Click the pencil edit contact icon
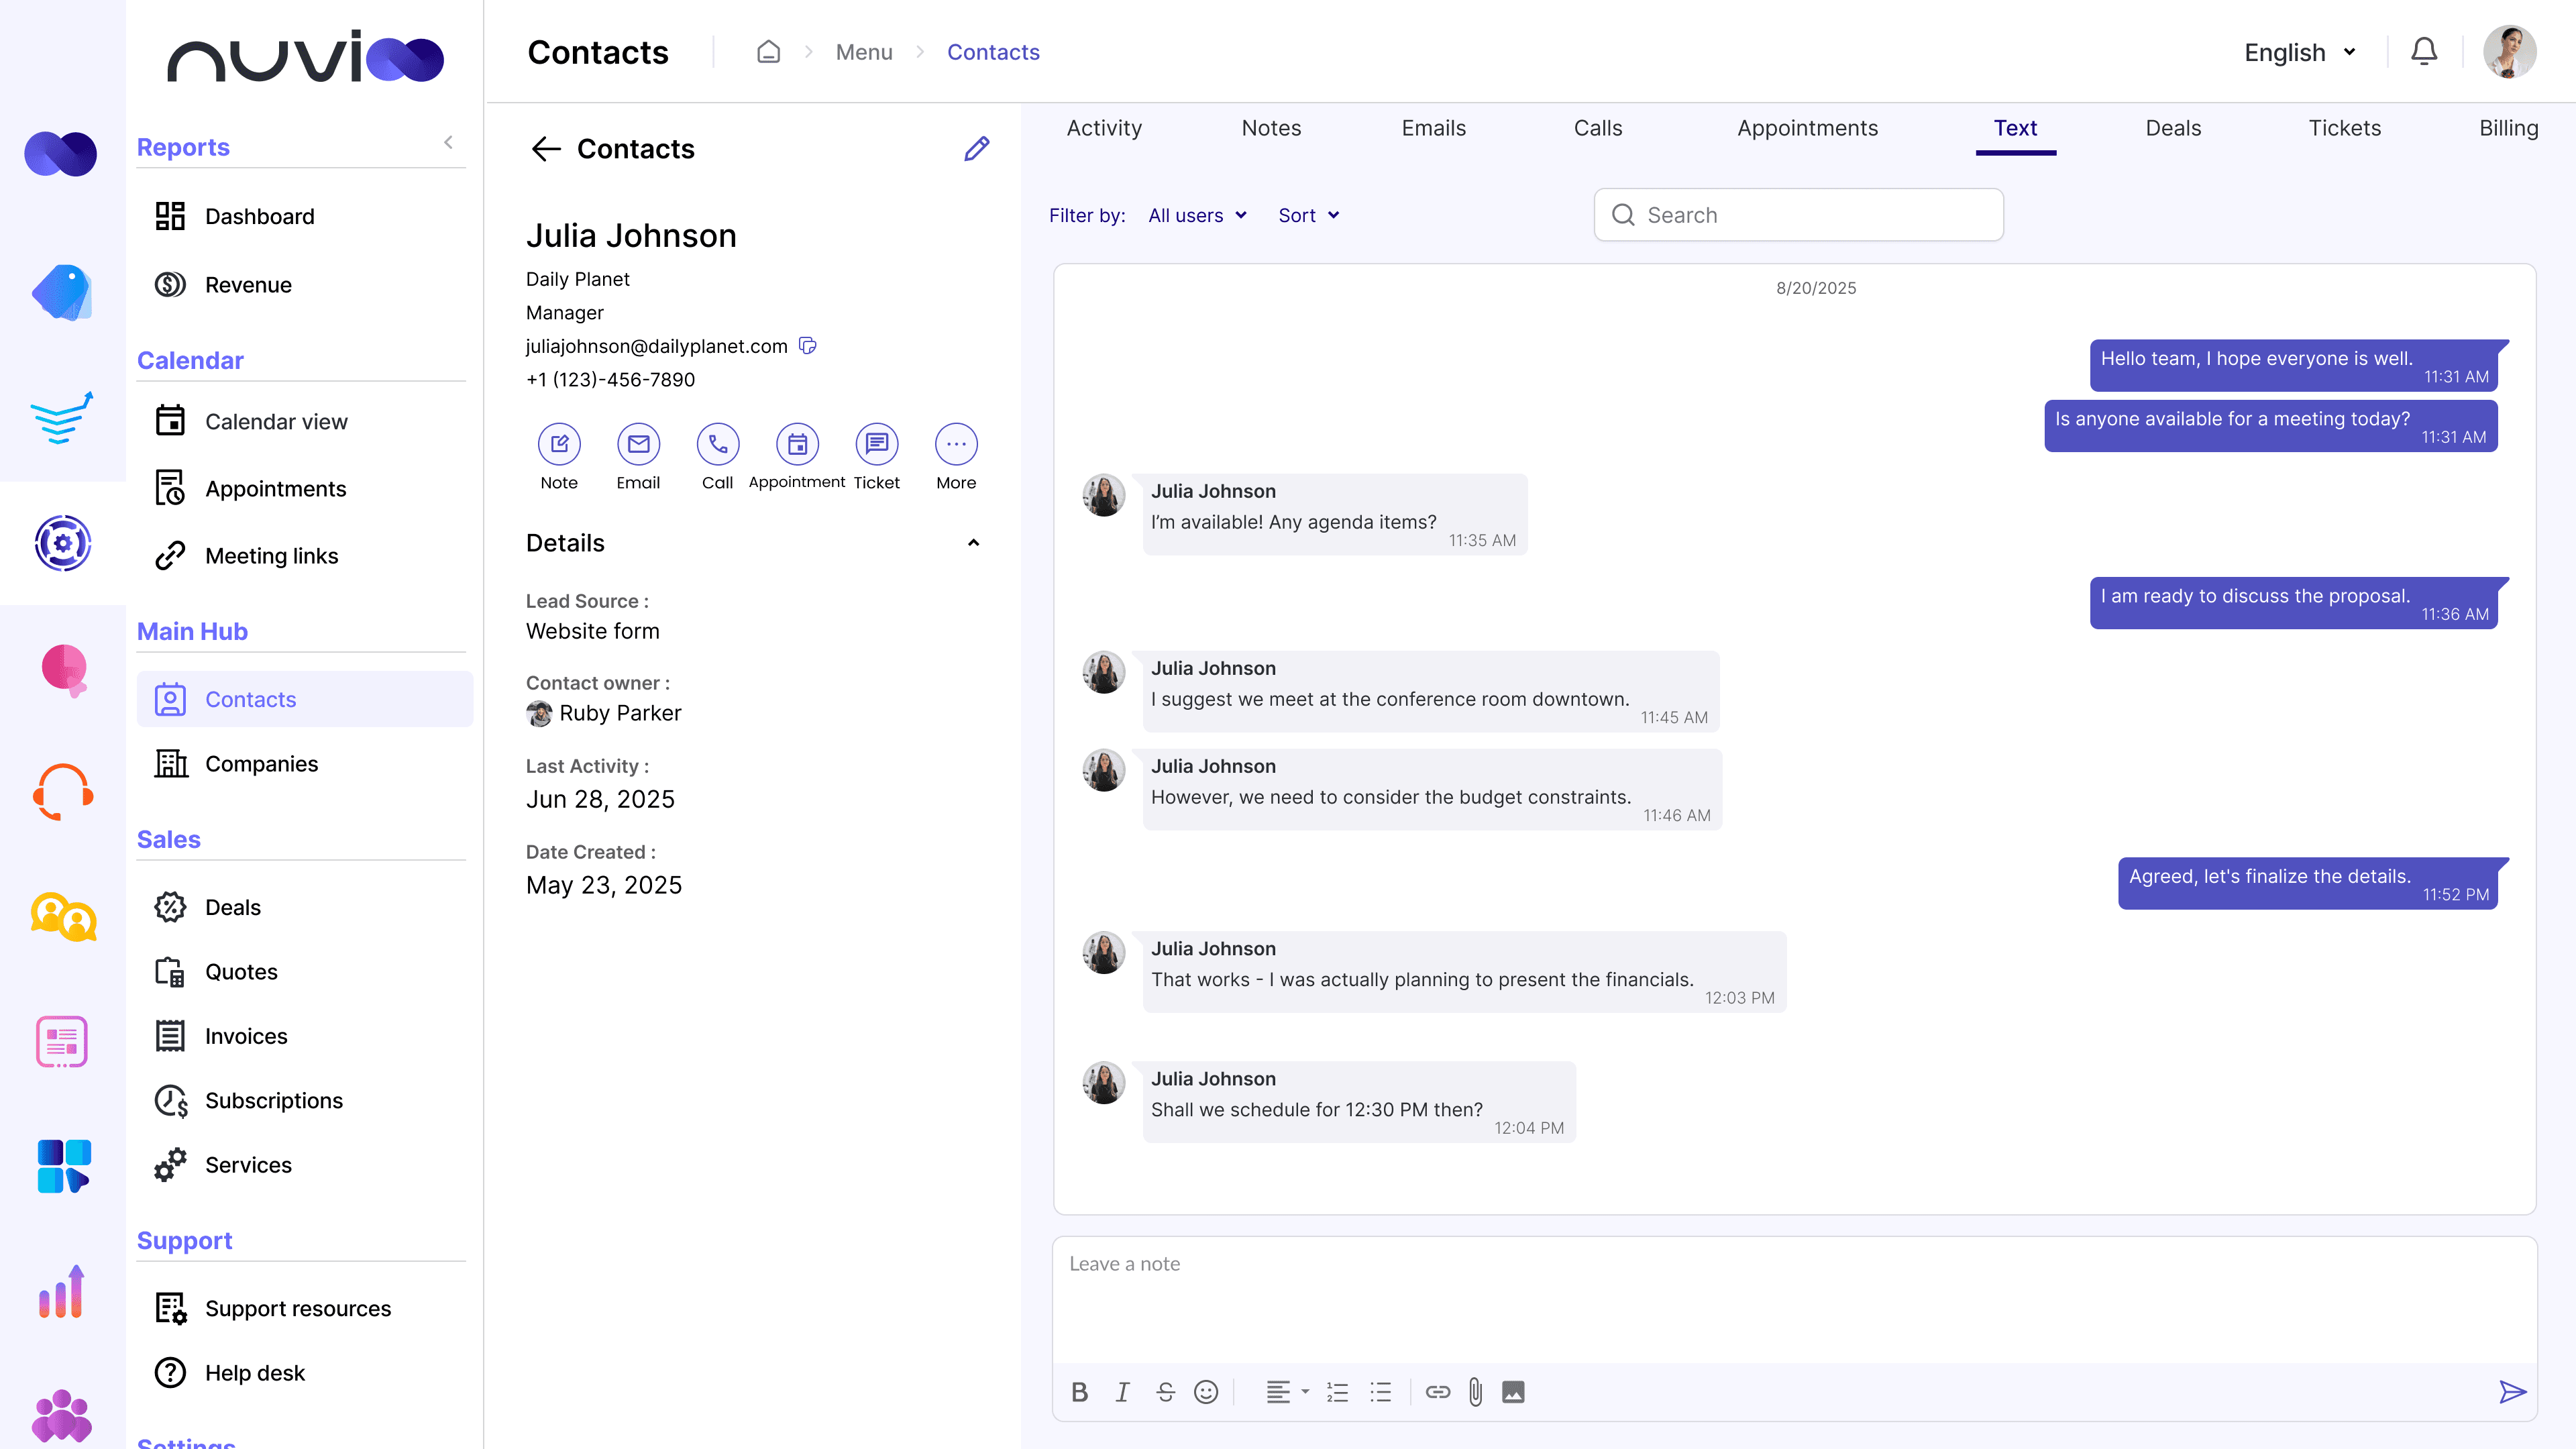 click(x=976, y=149)
